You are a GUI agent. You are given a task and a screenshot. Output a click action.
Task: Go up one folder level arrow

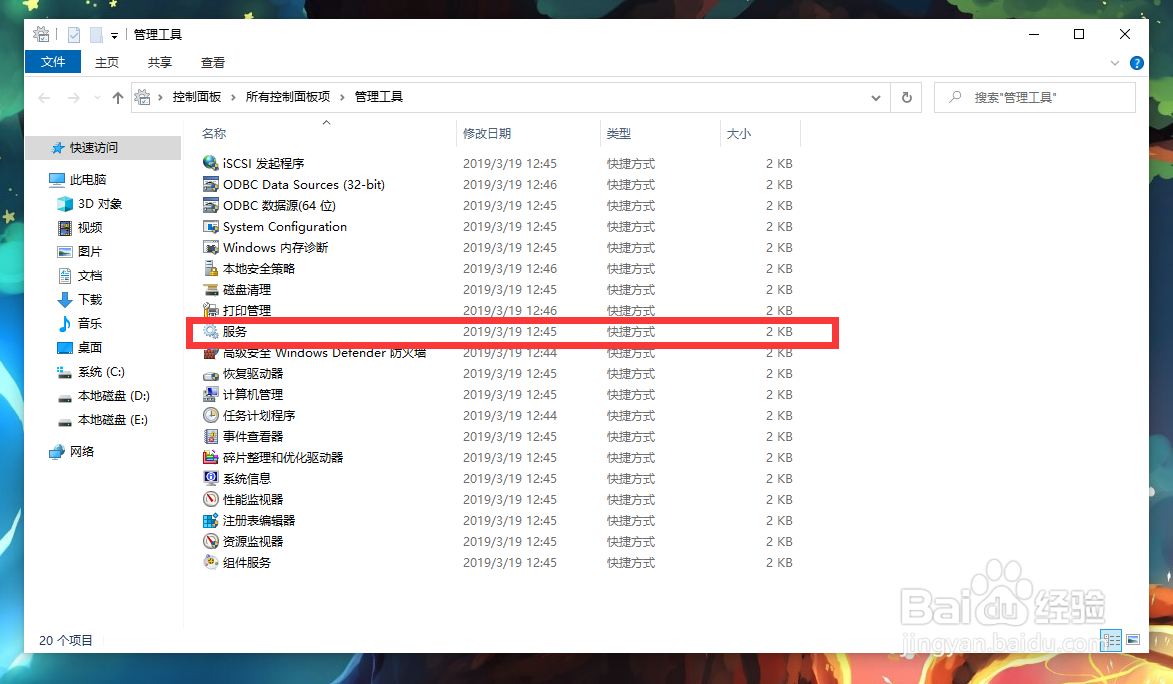point(117,97)
